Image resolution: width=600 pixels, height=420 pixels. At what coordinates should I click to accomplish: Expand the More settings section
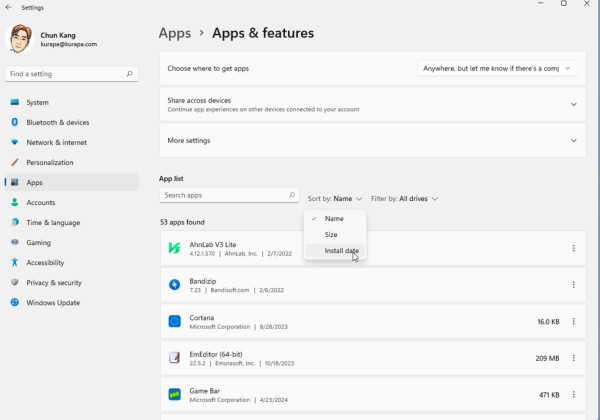tap(372, 140)
